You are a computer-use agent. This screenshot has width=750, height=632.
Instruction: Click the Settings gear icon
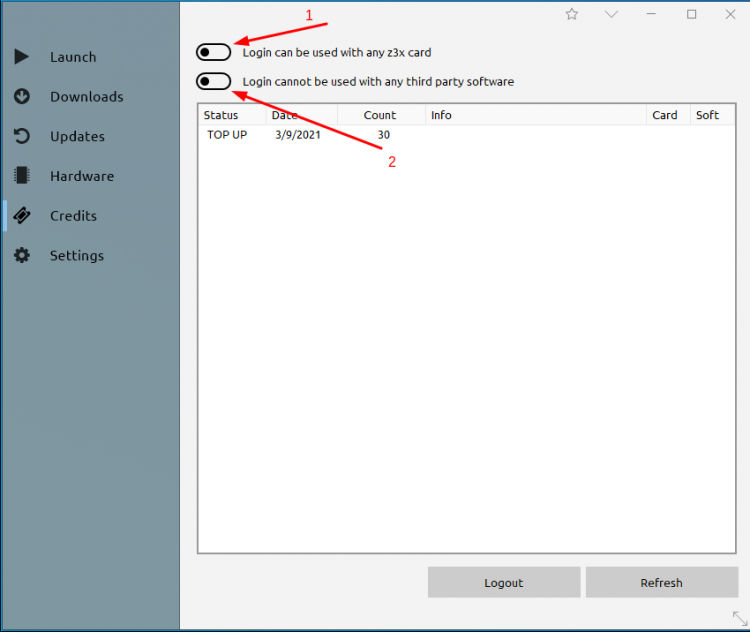[22, 255]
